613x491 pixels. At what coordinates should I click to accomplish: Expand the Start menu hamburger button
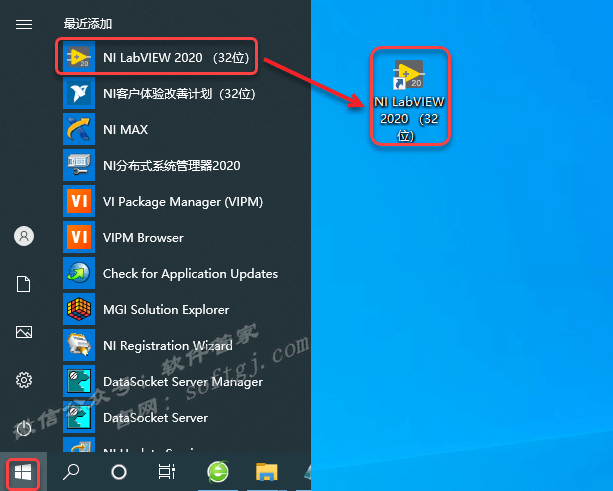24,25
